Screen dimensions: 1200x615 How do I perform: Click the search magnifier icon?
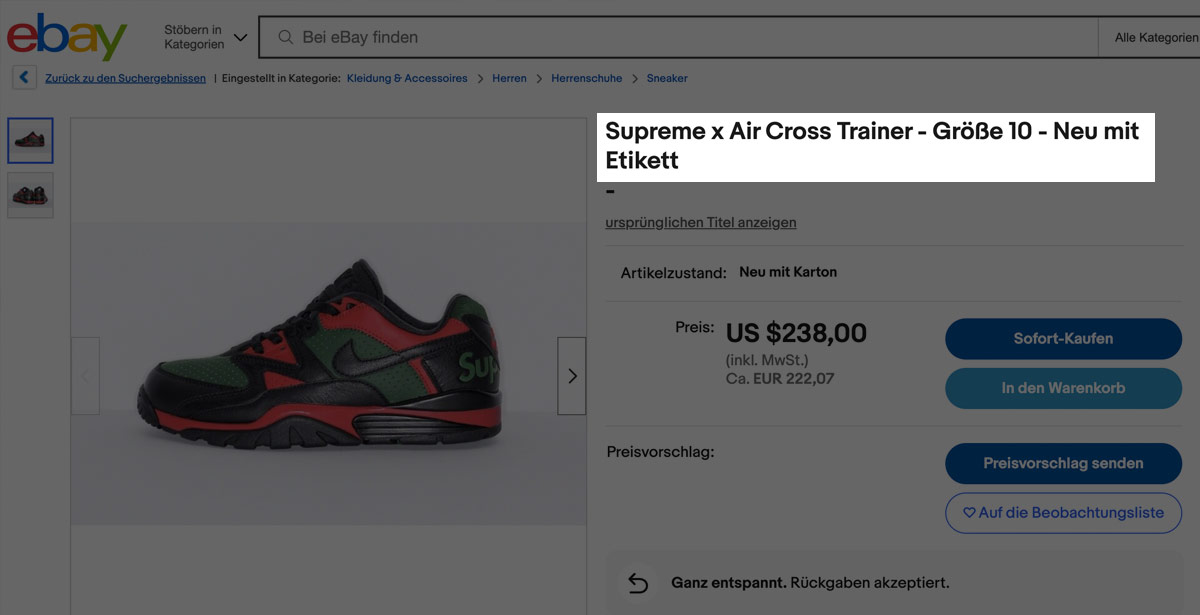click(285, 37)
